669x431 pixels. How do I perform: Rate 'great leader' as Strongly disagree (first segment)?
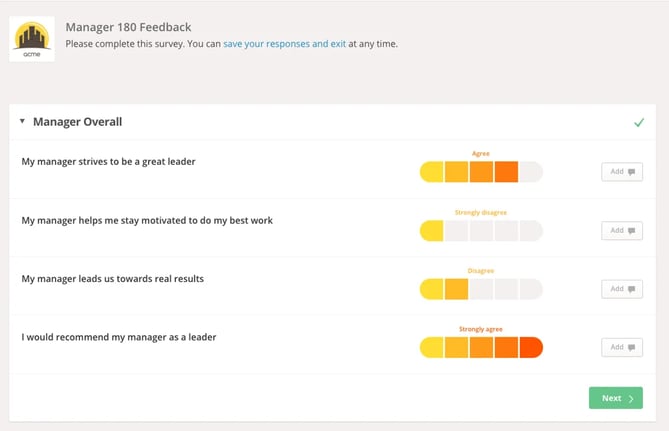click(x=432, y=172)
